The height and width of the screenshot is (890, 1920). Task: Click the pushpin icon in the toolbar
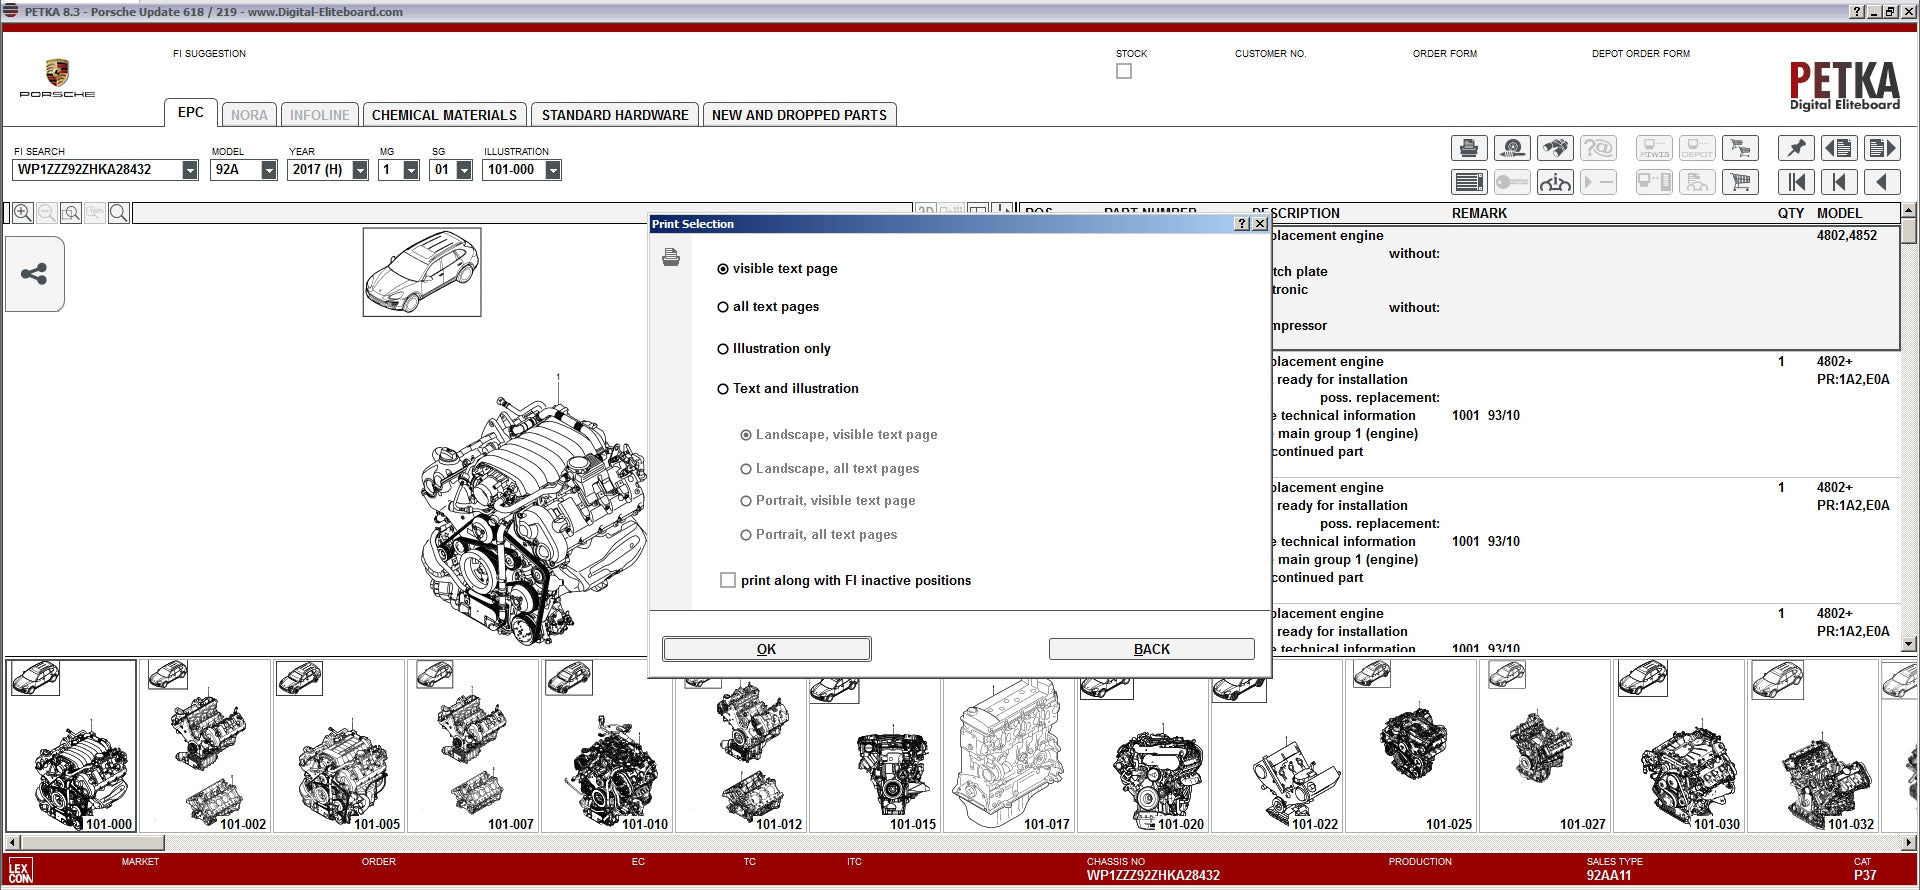point(1796,149)
